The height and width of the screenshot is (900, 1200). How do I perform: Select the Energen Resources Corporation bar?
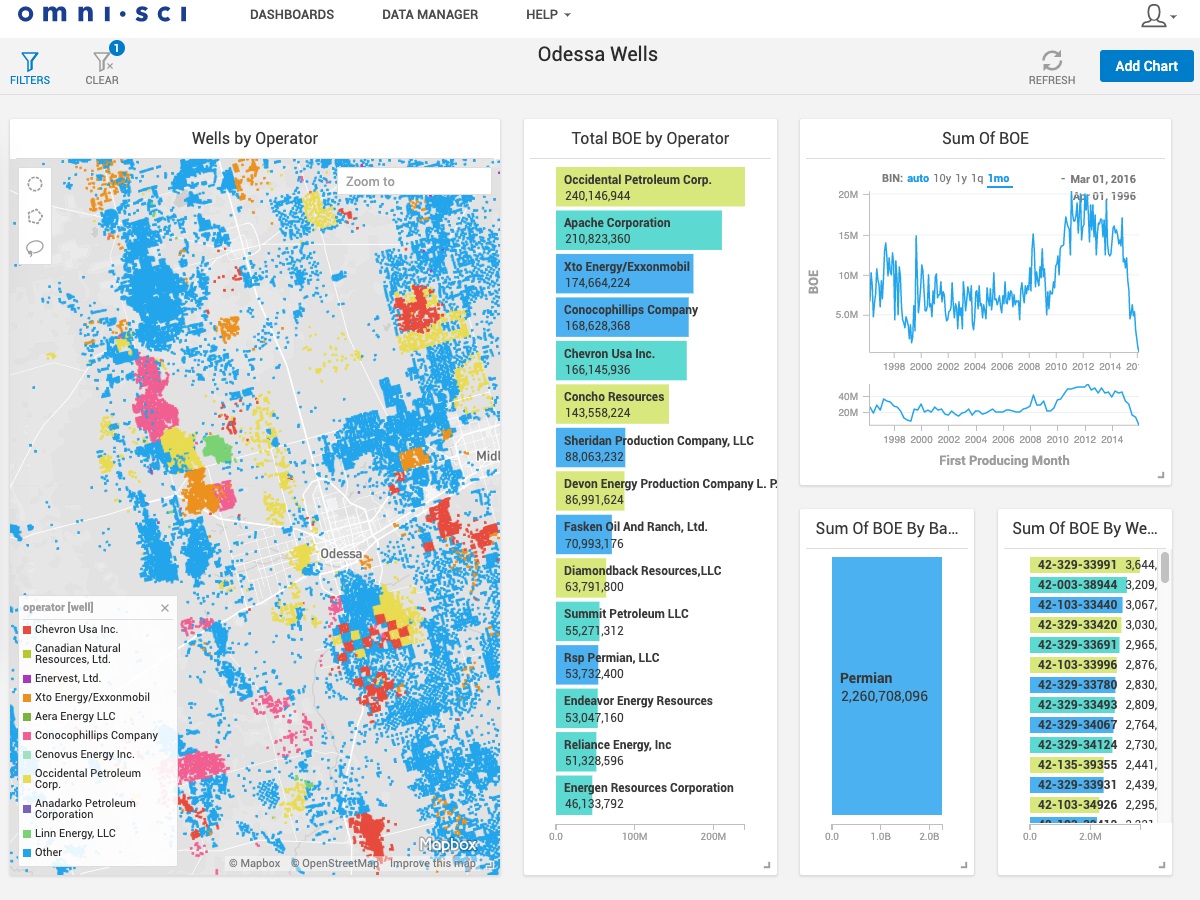(x=574, y=796)
